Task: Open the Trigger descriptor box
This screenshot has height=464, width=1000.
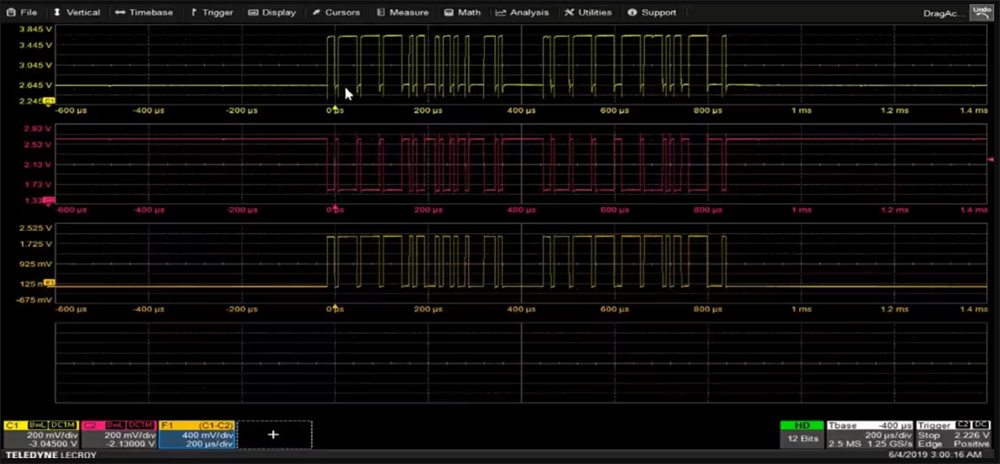Action: pyautogui.click(x=955, y=435)
